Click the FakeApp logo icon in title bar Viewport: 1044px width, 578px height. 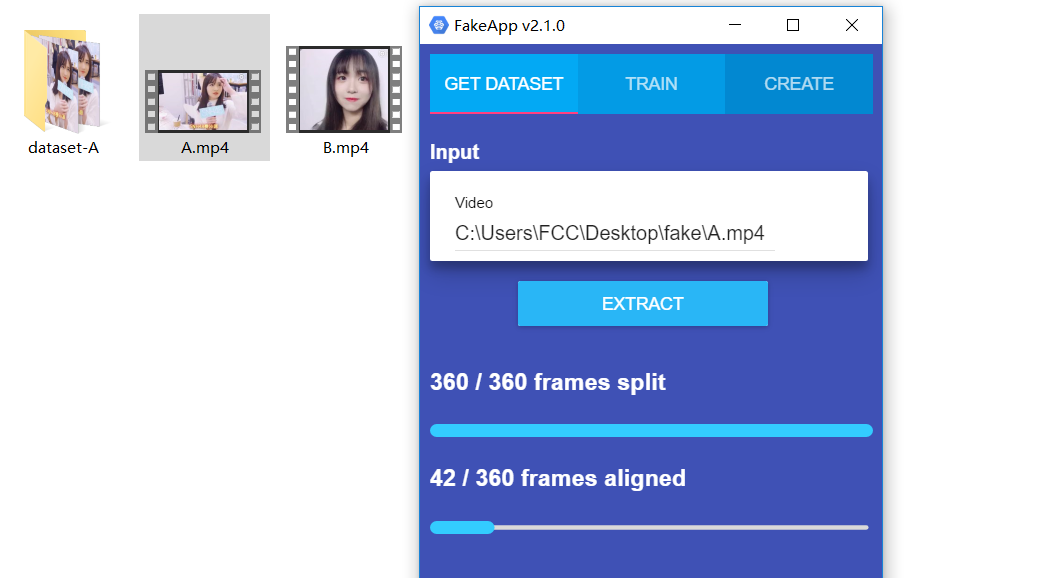pyautogui.click(x=439, y=25)
